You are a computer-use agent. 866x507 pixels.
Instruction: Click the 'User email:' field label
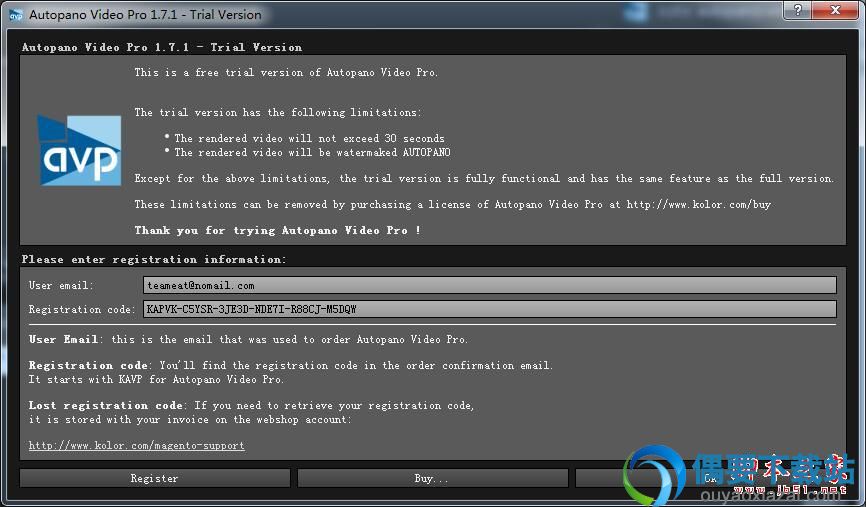point(61,286)
